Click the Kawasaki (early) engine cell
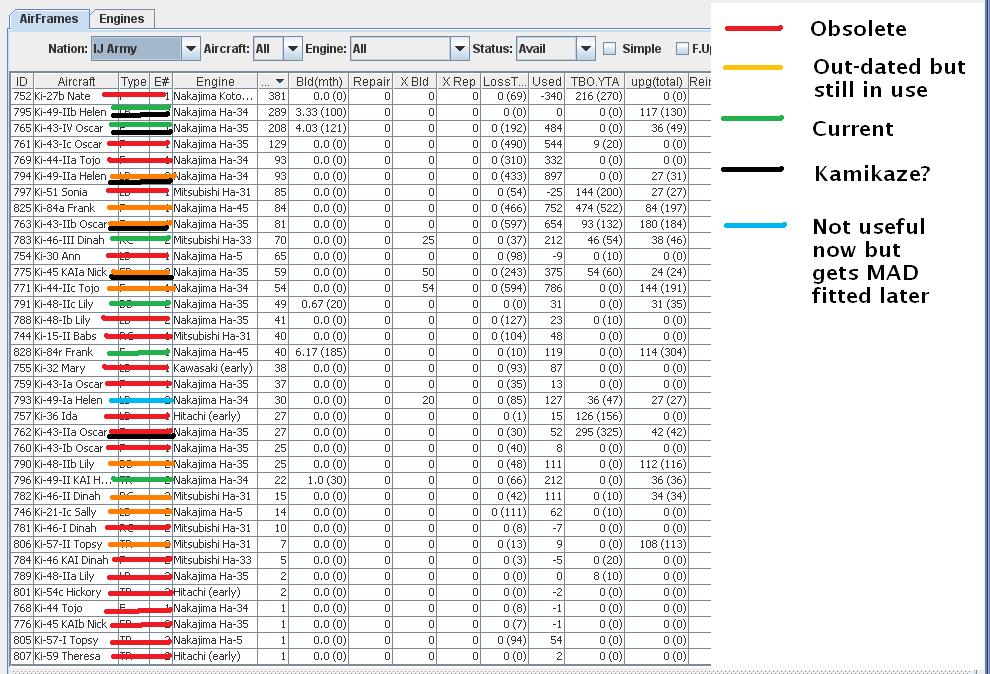 (x=215, y=368)
